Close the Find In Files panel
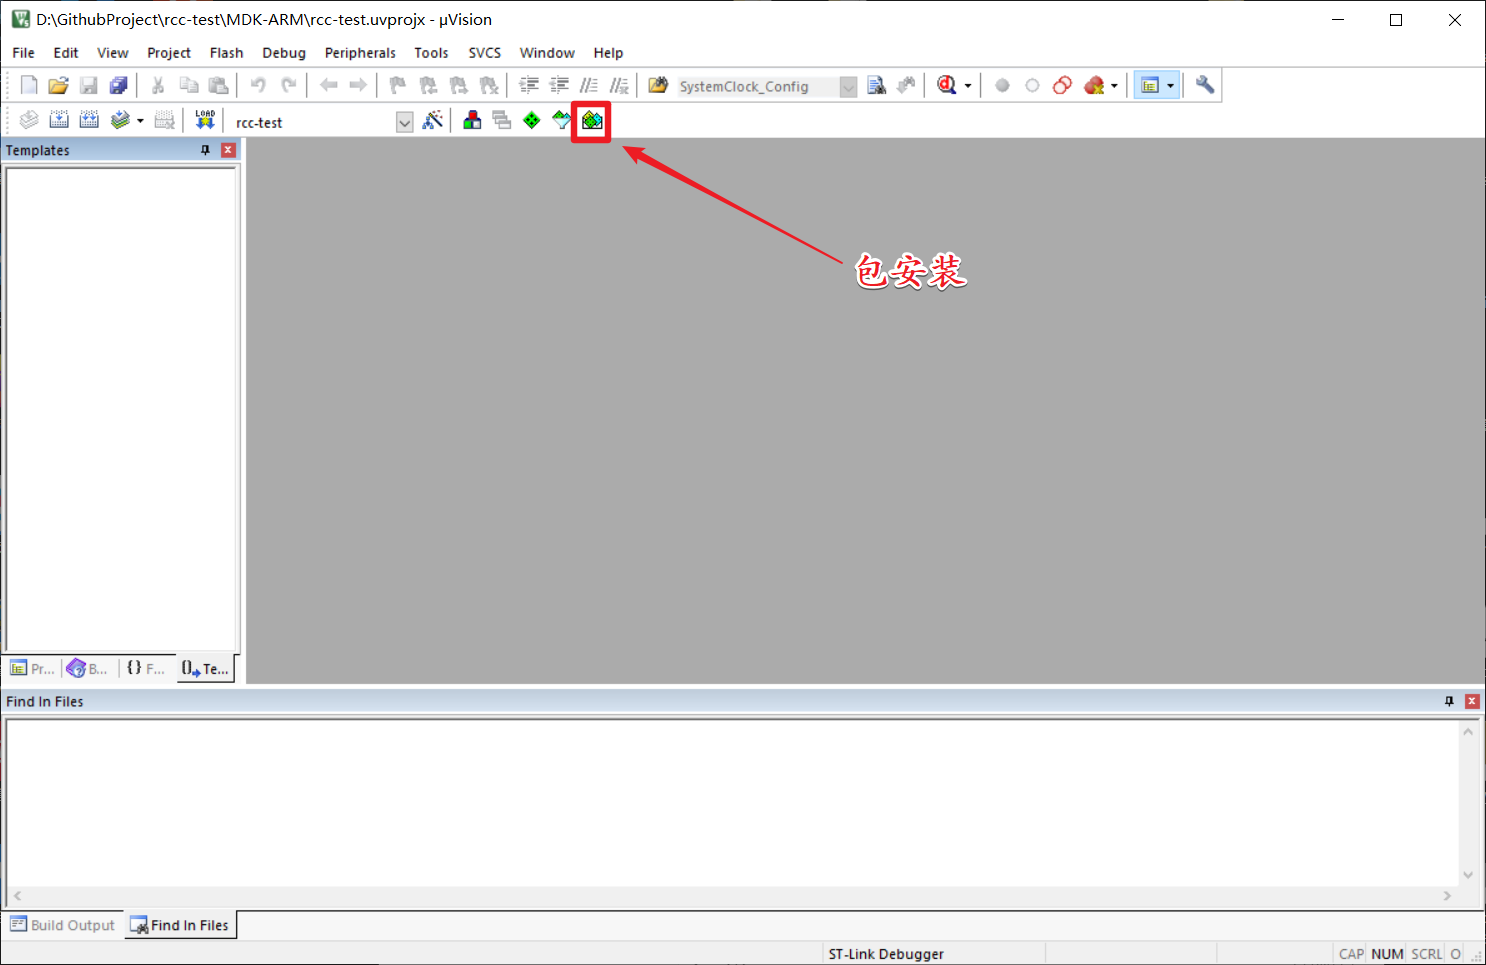 pyautogui.click(x=1472, y=701)
